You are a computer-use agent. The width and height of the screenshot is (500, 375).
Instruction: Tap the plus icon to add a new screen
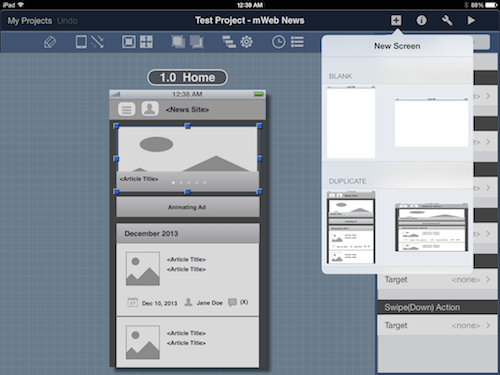tap(396, 21)
